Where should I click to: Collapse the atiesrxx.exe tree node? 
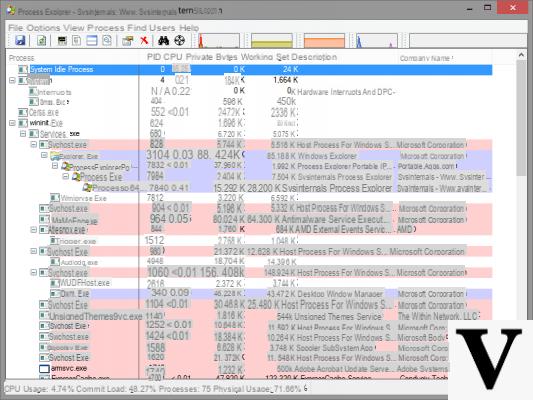click(x=34, y=230)
